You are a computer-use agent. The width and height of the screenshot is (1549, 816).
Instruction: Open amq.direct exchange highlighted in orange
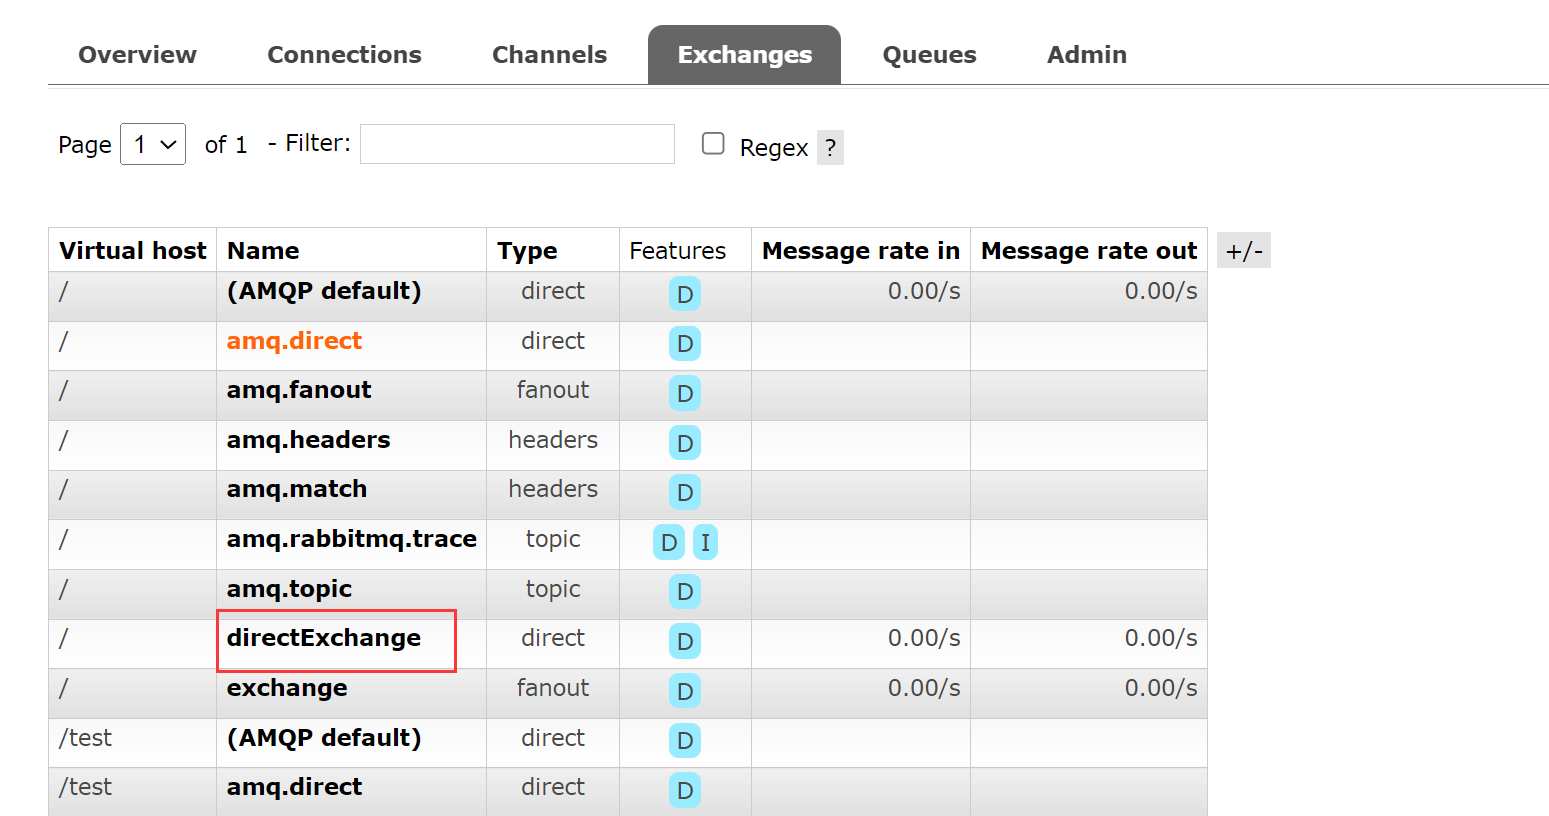[294, 341]
